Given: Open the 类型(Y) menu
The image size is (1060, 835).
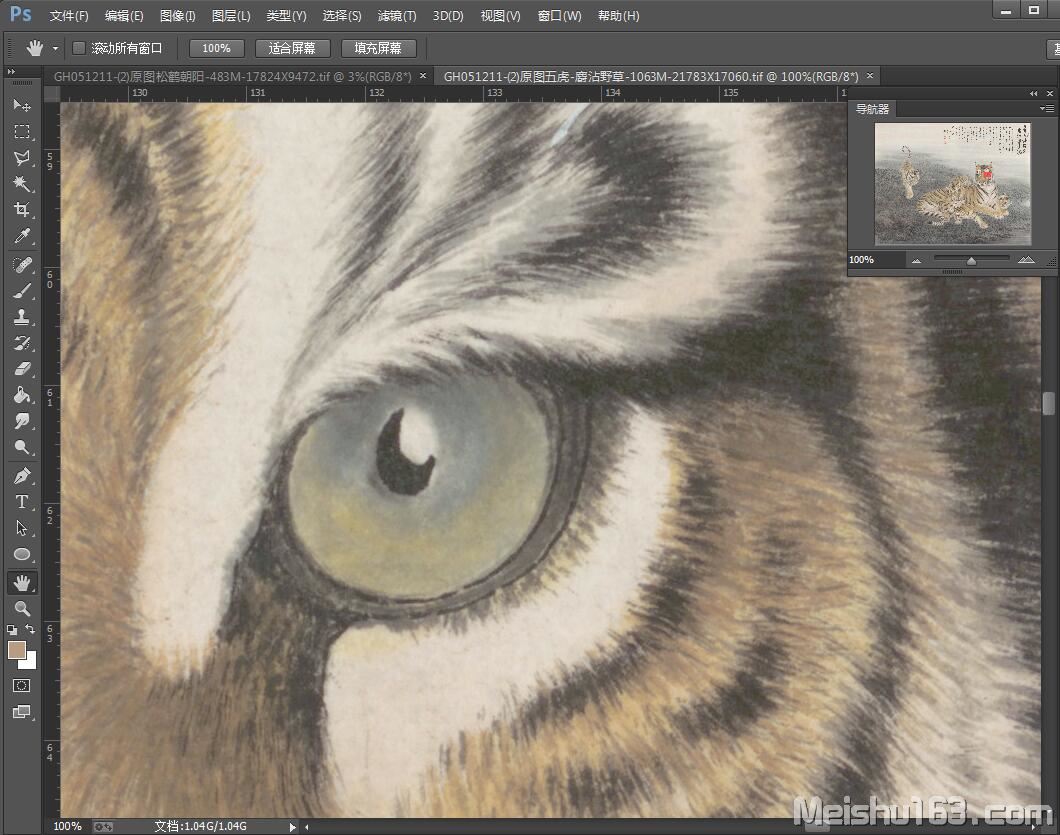Looking at the screenshot, I should pos(287,16).
